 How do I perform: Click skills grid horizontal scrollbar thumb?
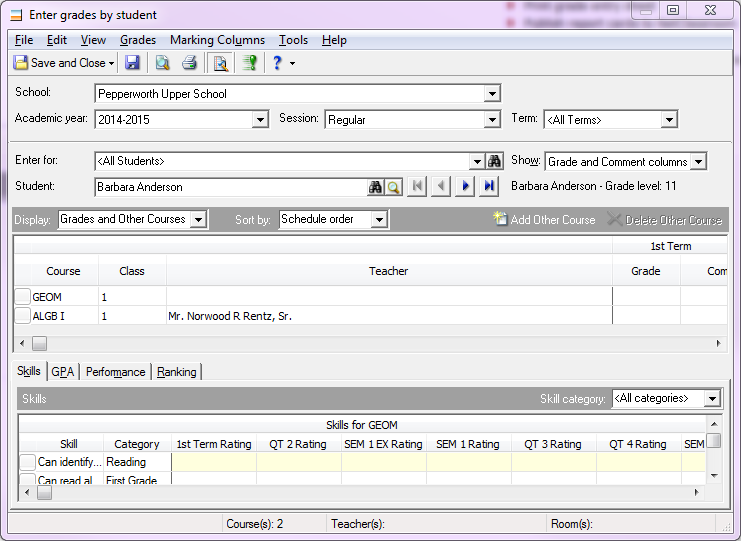pyautogui.click(x=44, y=493)
